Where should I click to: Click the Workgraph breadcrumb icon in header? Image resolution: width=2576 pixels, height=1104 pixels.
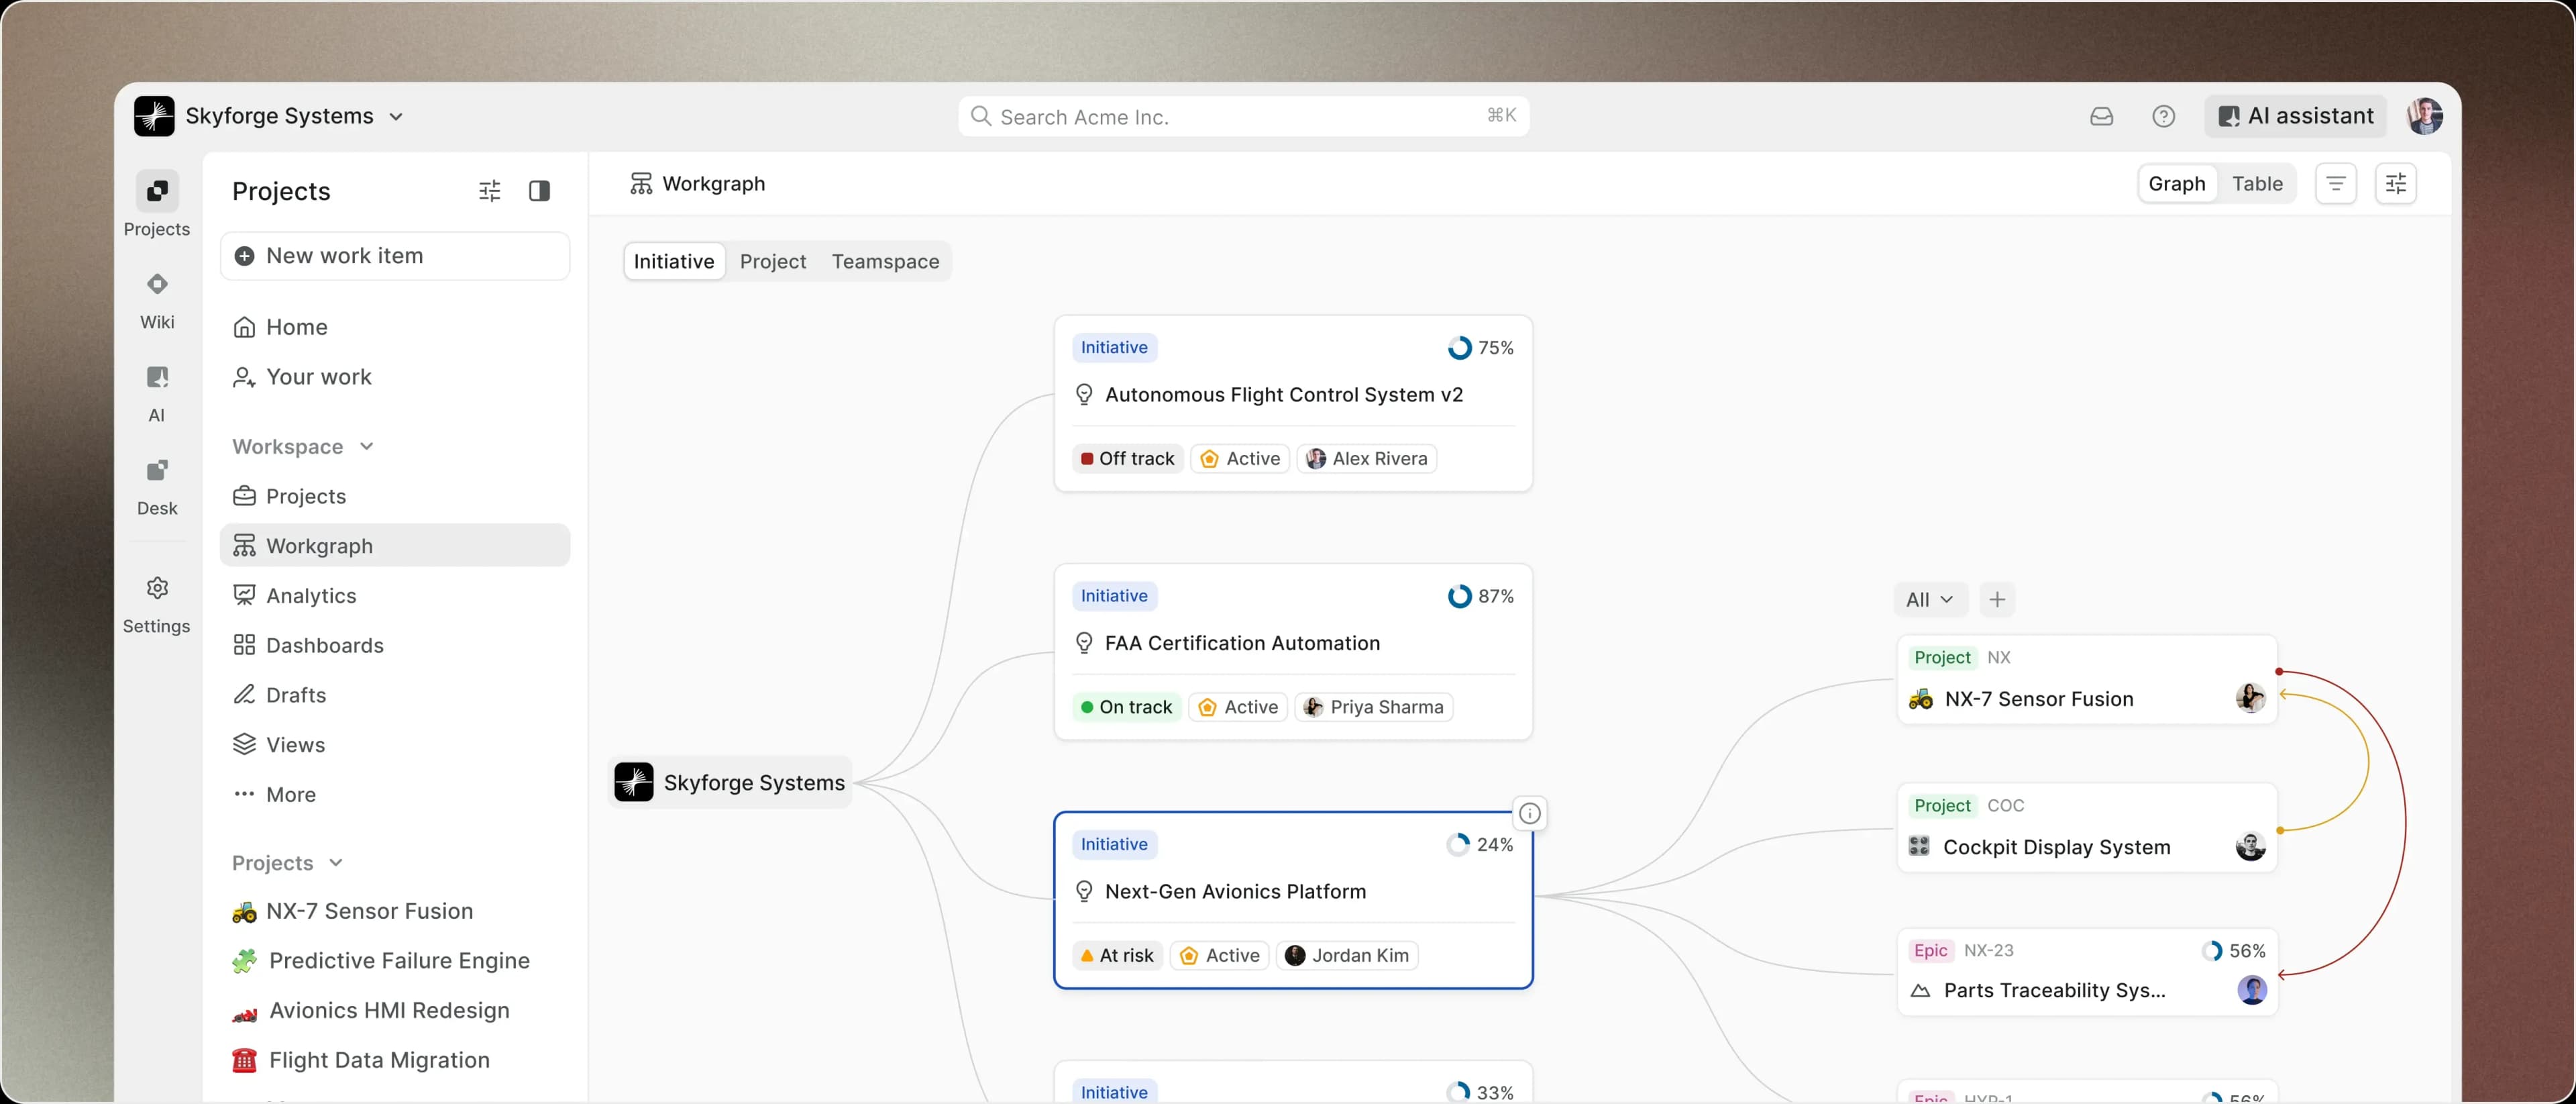coord(641,184)
